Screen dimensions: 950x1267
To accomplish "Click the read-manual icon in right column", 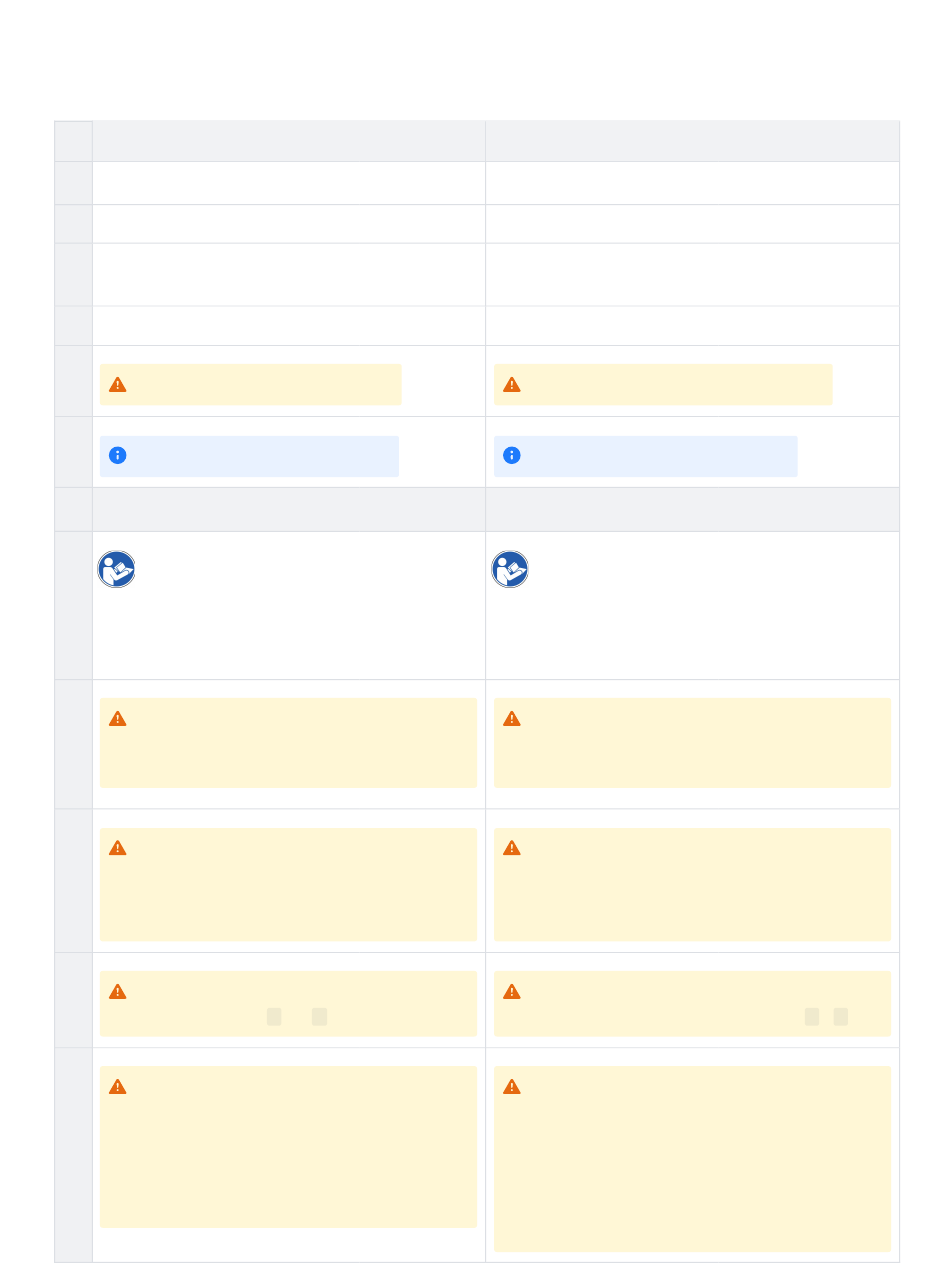I will pyautogui.click(x=510, y=569).
